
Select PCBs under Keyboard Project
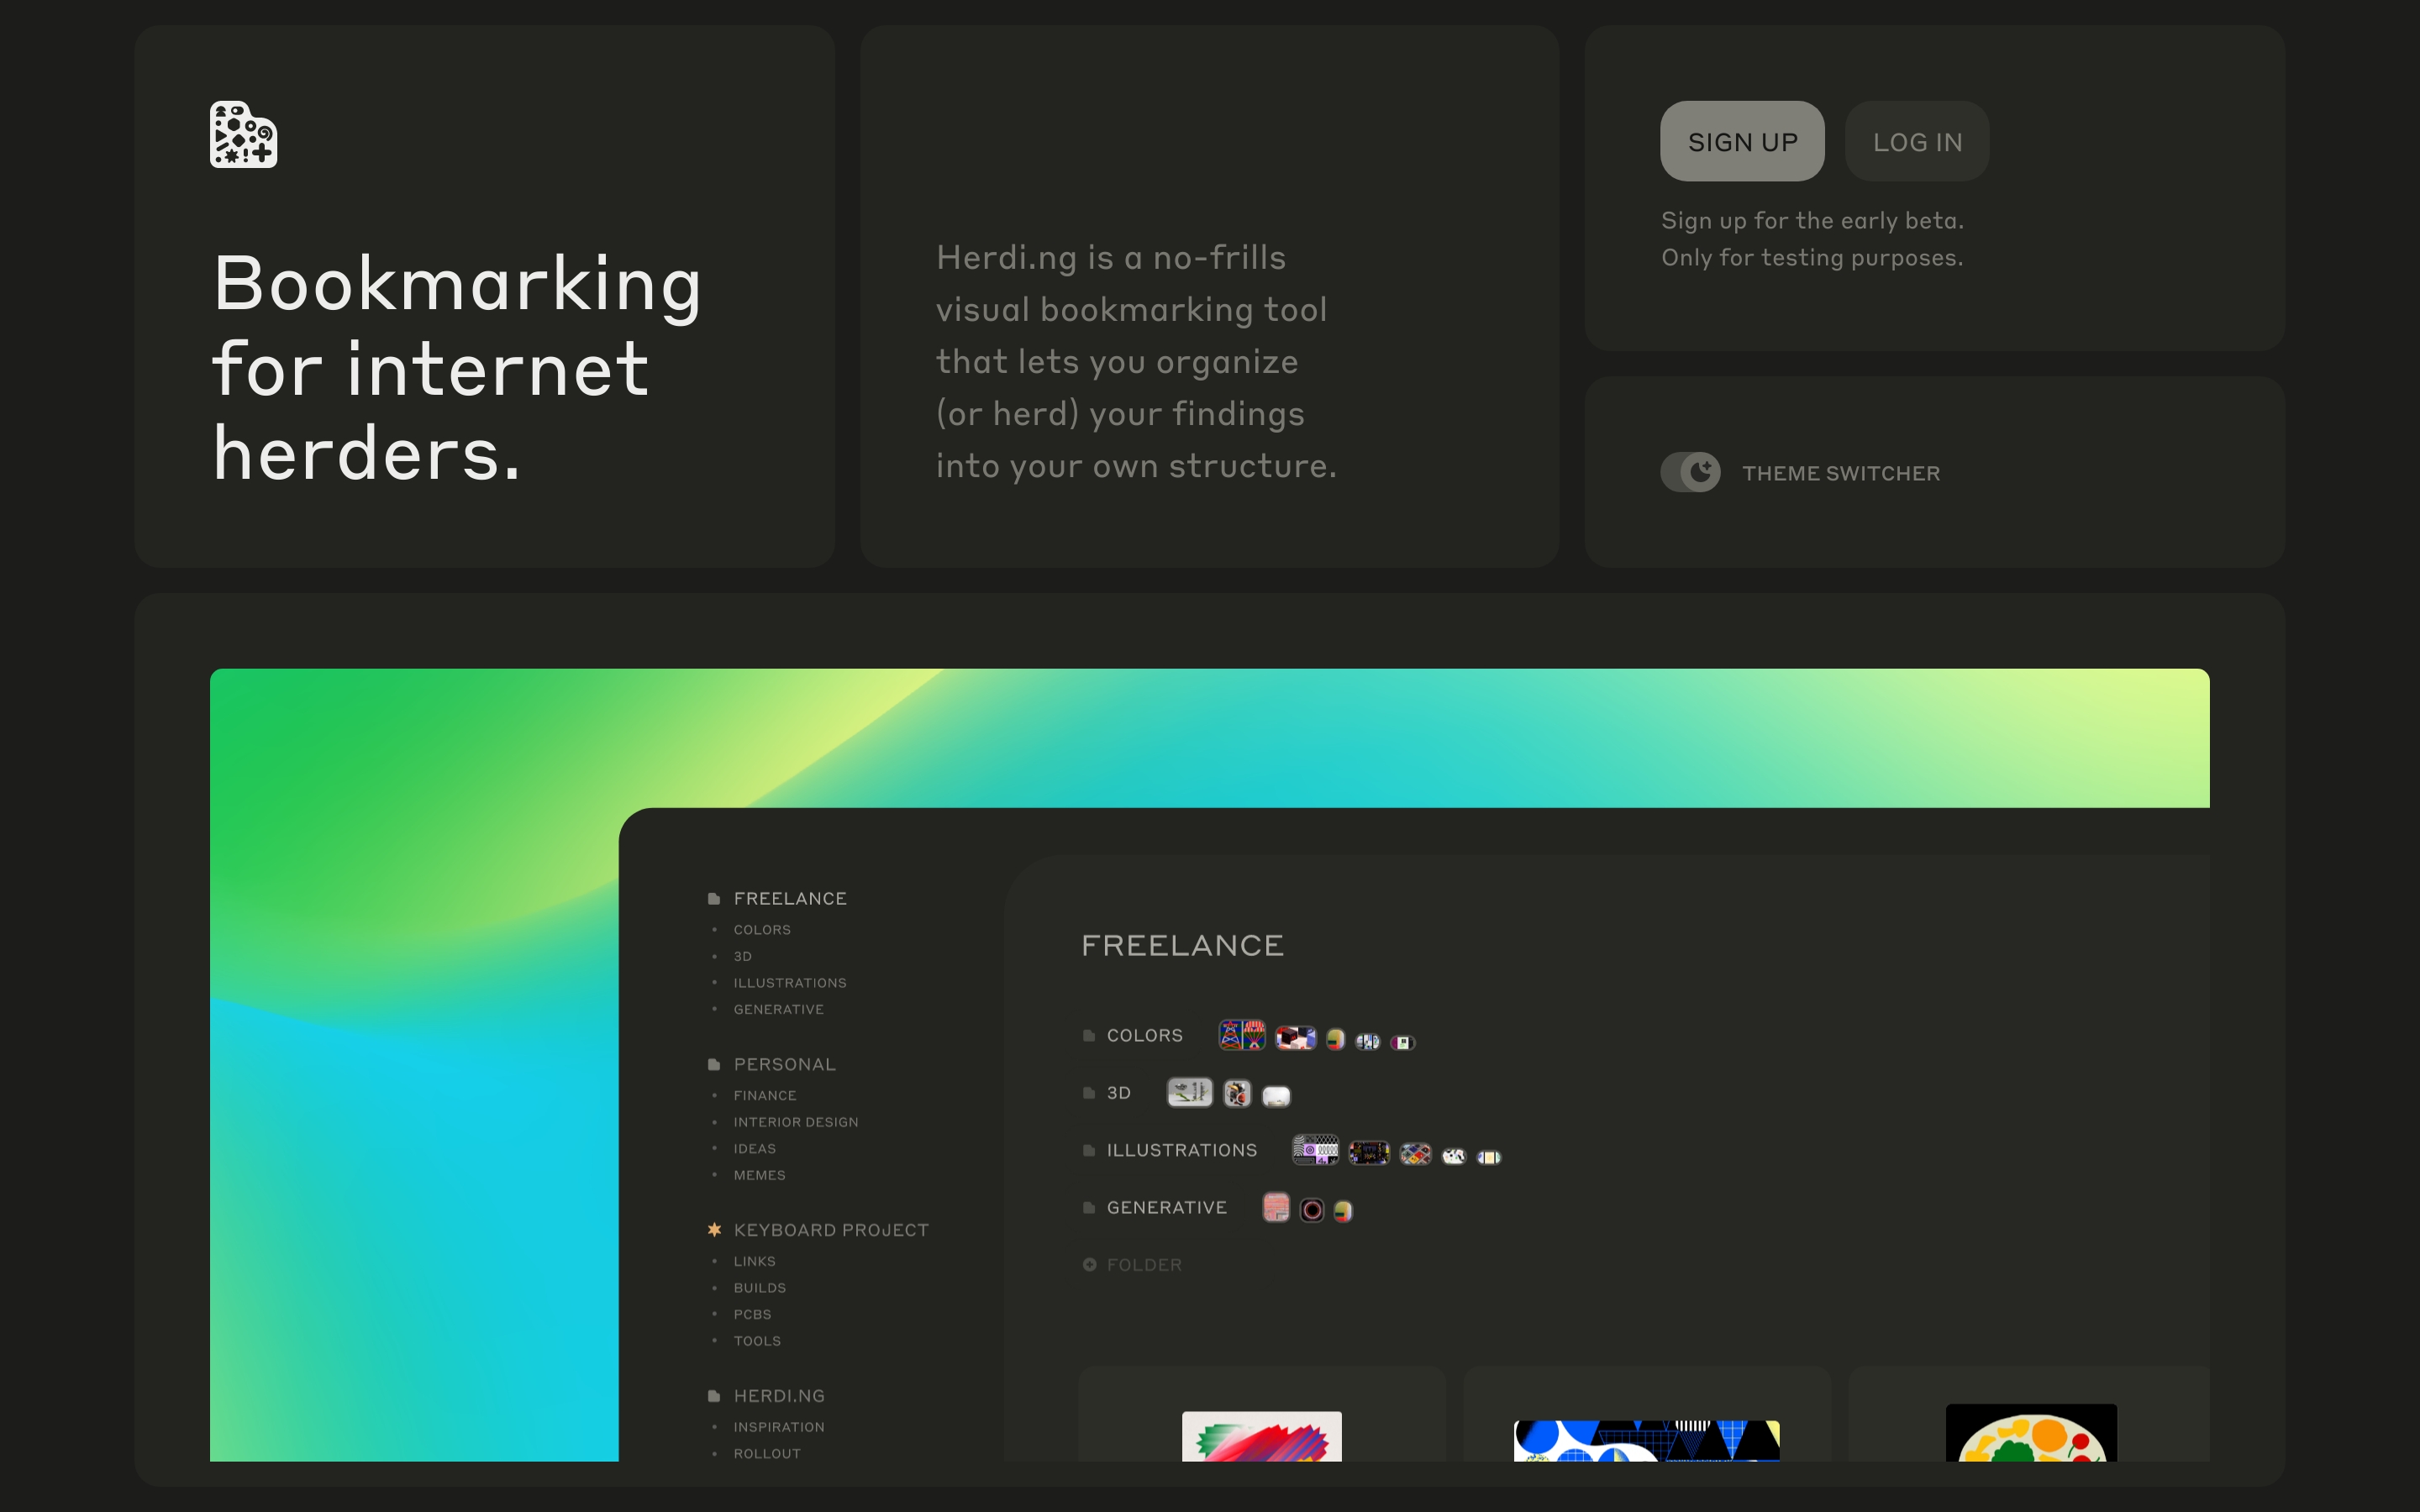pyautogui.click(x=752, y=1314)
